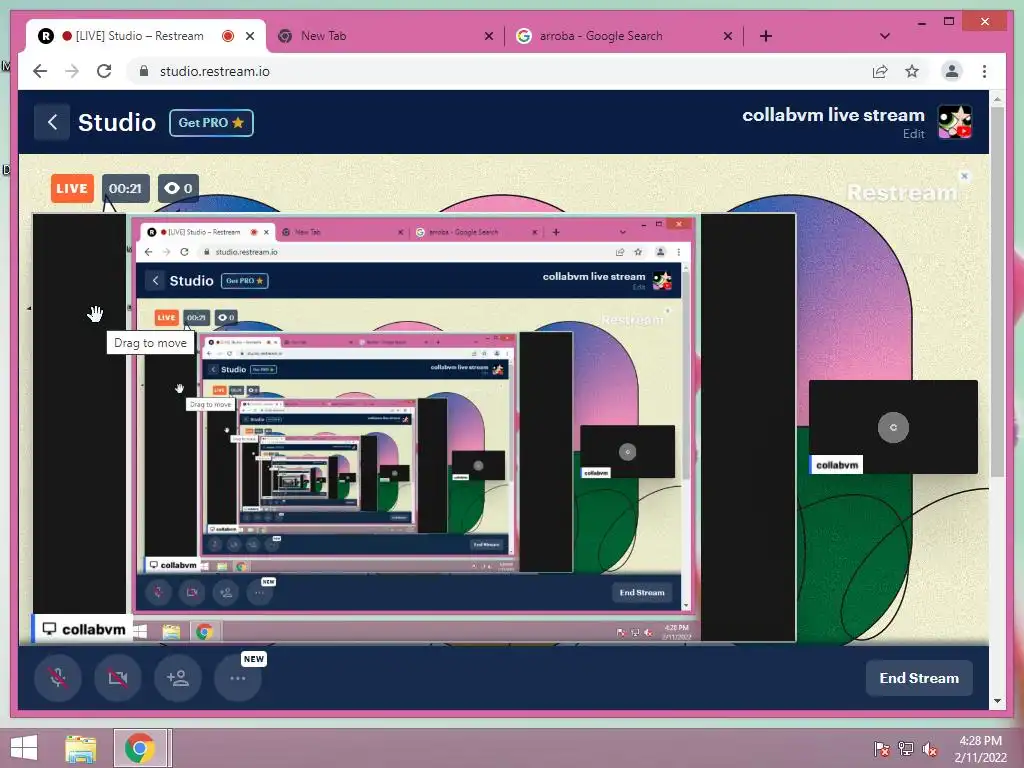Open the Chrome profile icon
The image size is (1024, 768).
point(952,71)
